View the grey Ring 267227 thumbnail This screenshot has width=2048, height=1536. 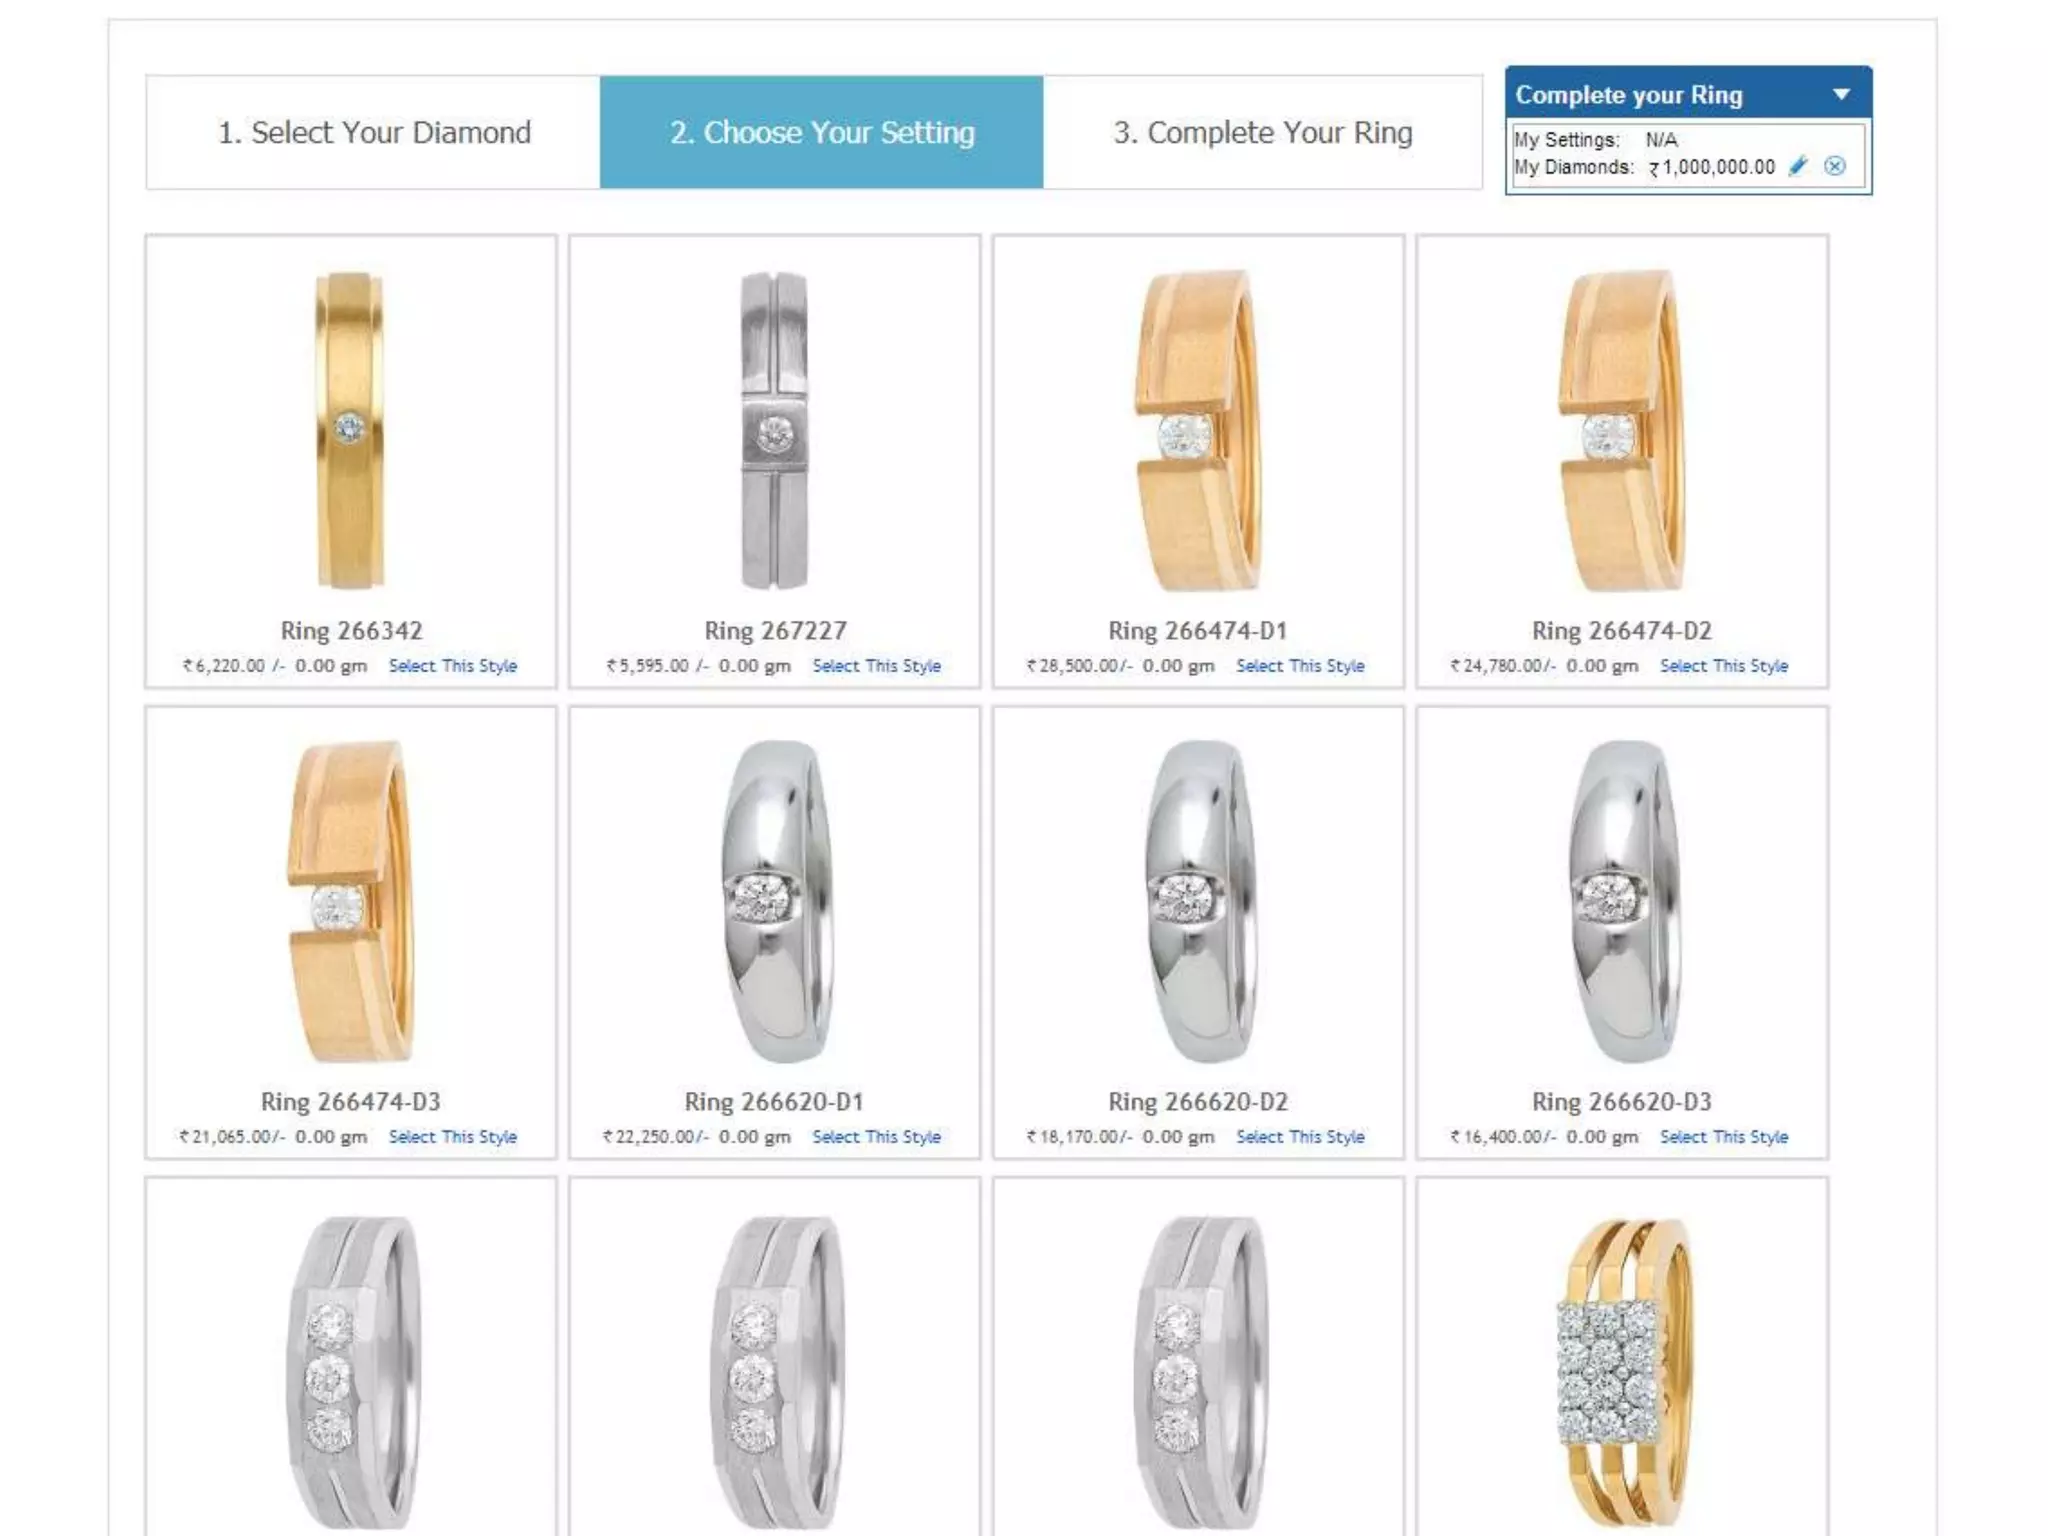(x=774, y=430)
